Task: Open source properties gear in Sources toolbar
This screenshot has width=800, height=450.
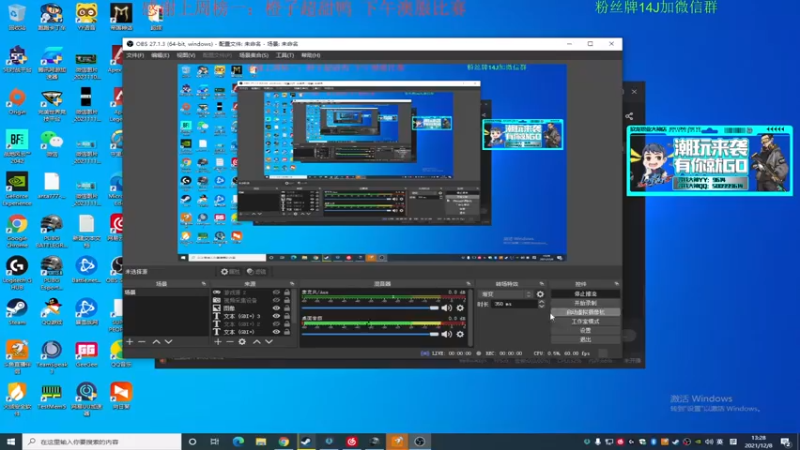Action: (x=242, y=341)
